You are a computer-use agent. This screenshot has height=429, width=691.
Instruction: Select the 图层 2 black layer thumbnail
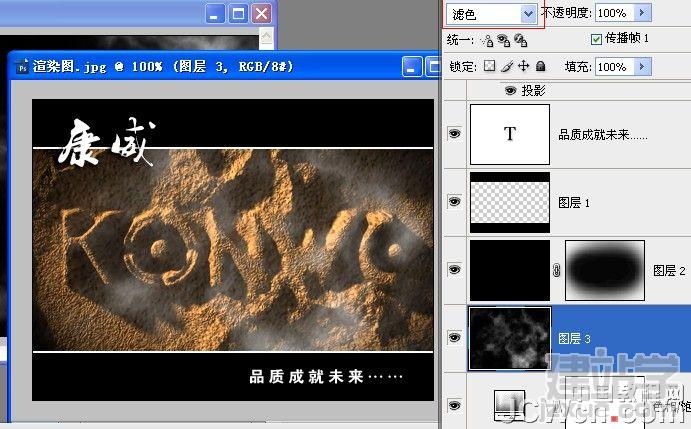point(510,270)
